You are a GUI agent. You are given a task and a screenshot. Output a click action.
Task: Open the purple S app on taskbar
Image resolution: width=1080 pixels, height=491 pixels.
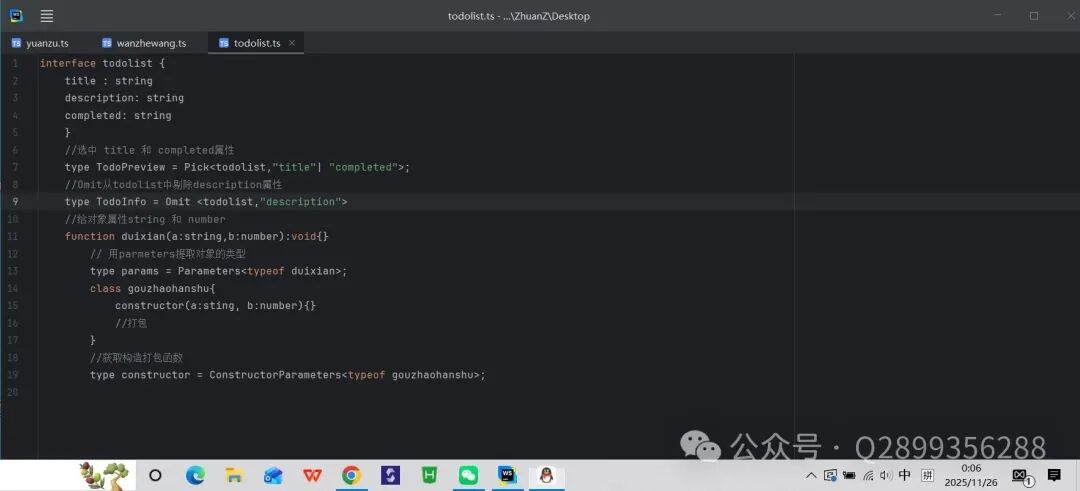pyautogui.click(x=391, y=475)
